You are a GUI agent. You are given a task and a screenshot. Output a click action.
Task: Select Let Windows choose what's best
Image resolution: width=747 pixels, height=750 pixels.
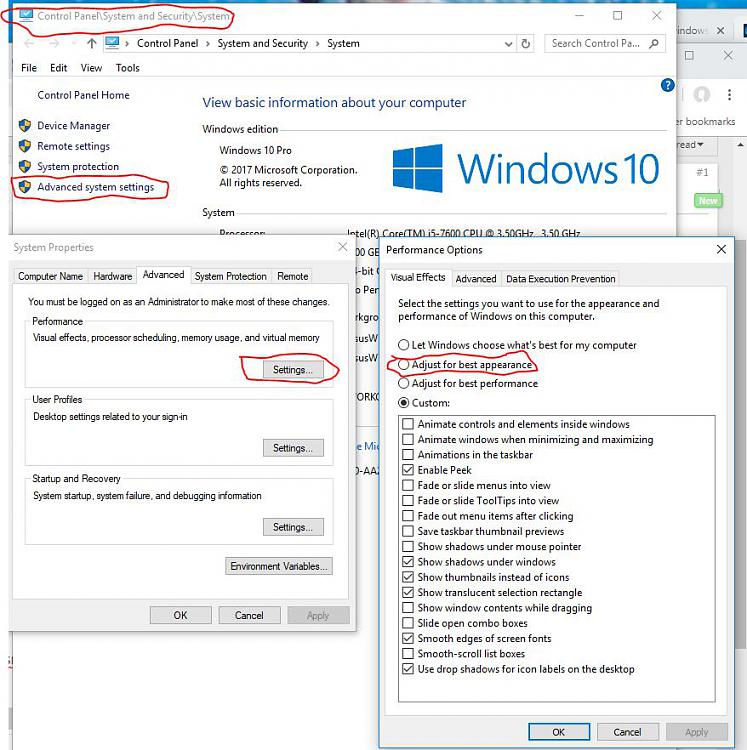coord(404,345)
